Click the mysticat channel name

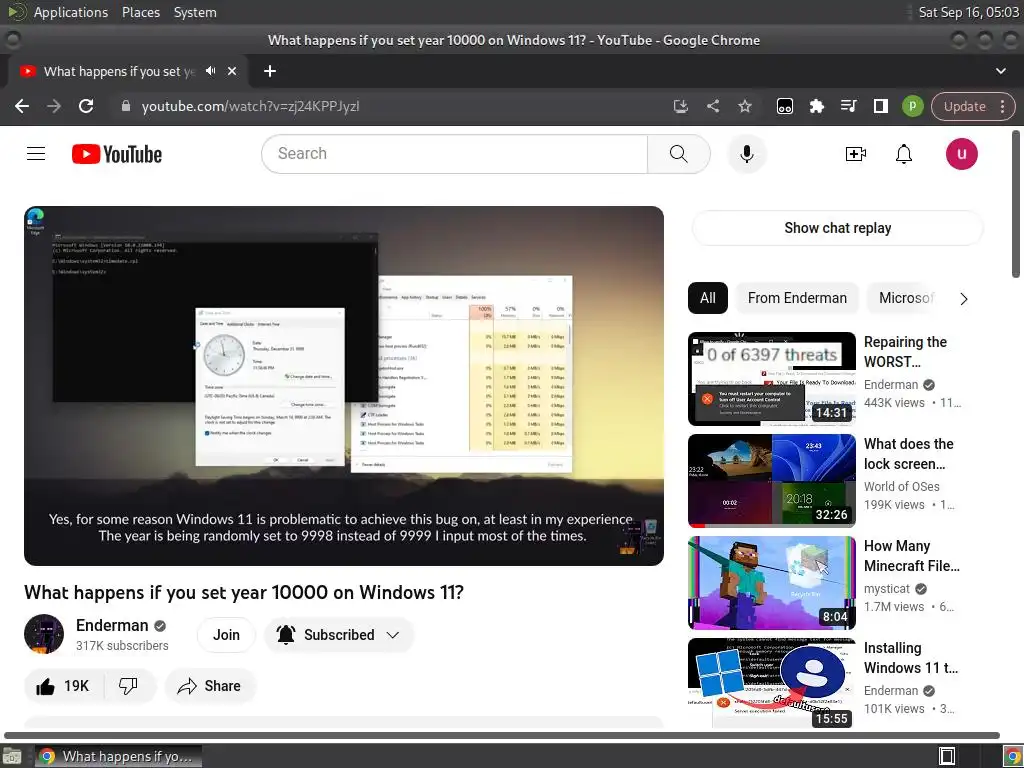tap(886, 588)
